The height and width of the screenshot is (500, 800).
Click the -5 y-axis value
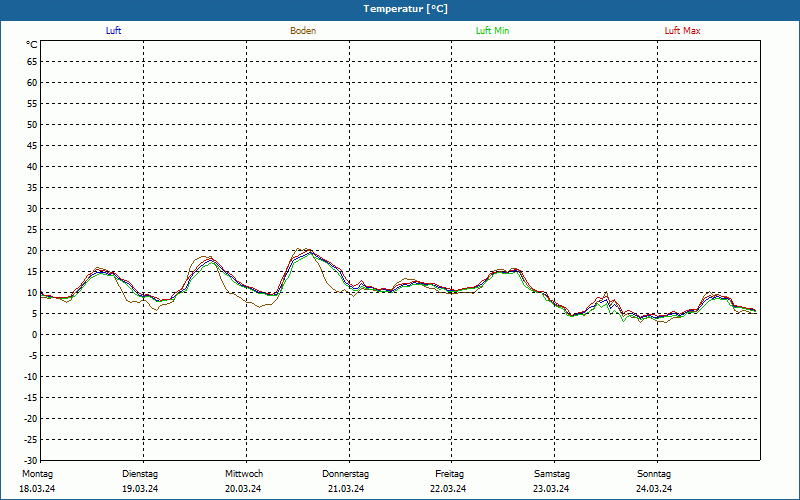point(31,356)
